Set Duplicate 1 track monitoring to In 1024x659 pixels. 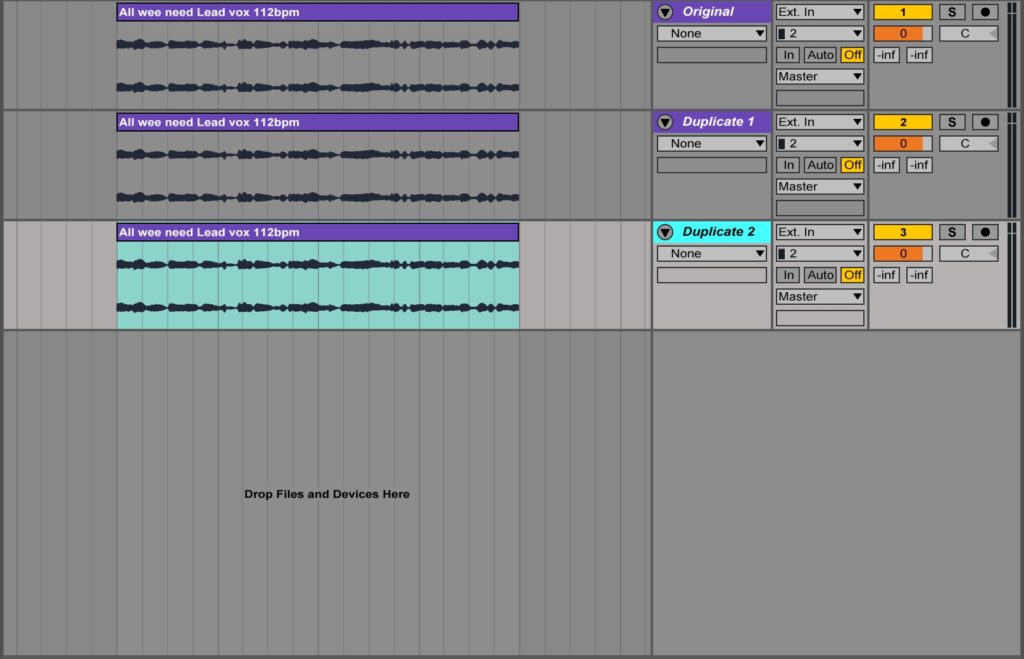(788, 165)
